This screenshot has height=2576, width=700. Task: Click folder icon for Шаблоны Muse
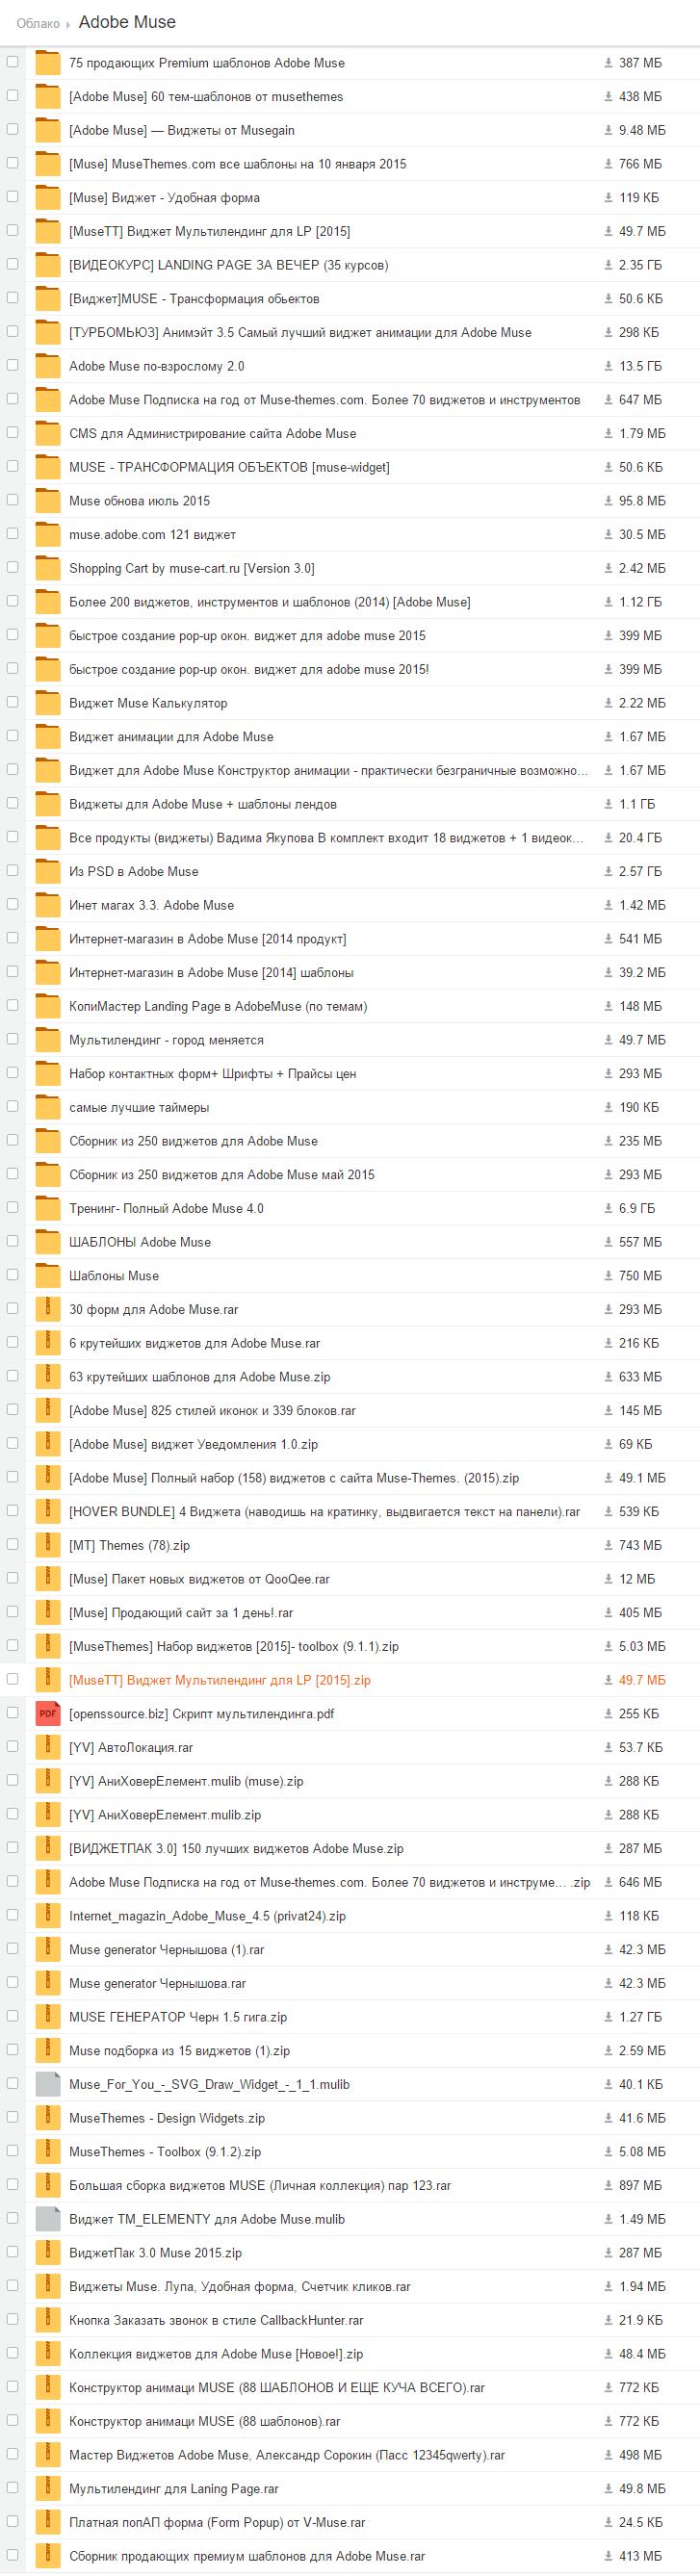(48, 1276)
